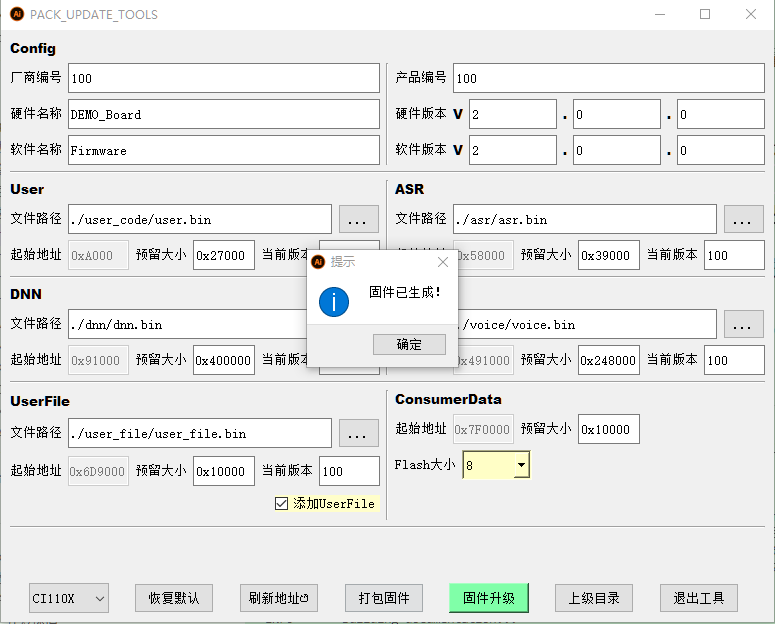Browse for the UserFile file path
This screenshot has width=775, height=624.
(359, 433)
